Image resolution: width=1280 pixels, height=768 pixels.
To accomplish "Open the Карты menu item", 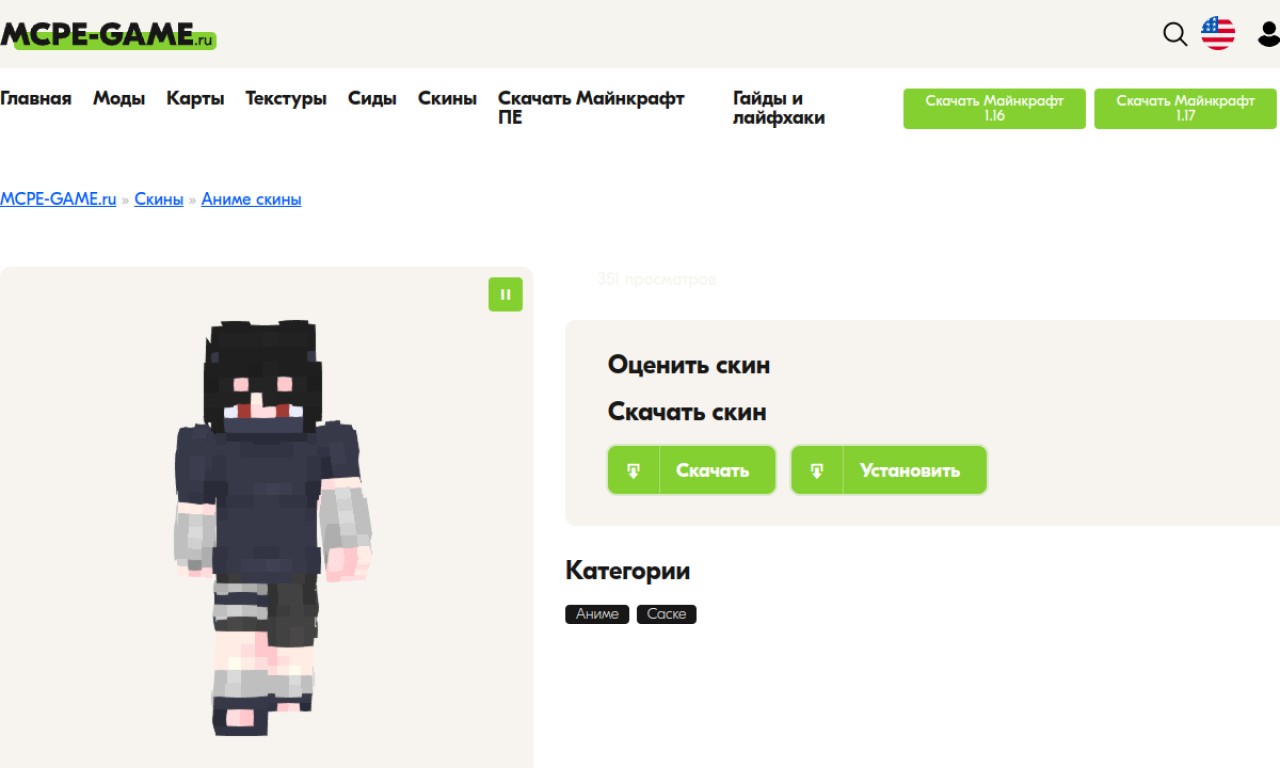I will pyautogui.click(x=195, y=98).
